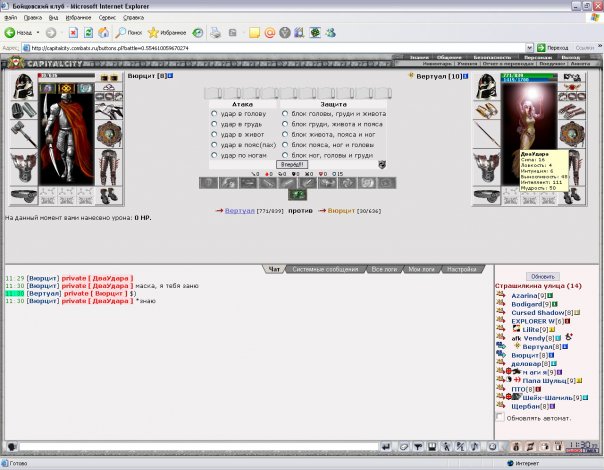Click the green active ability icon below abilities row
The image size is (604, 470).
pos(297,195)
